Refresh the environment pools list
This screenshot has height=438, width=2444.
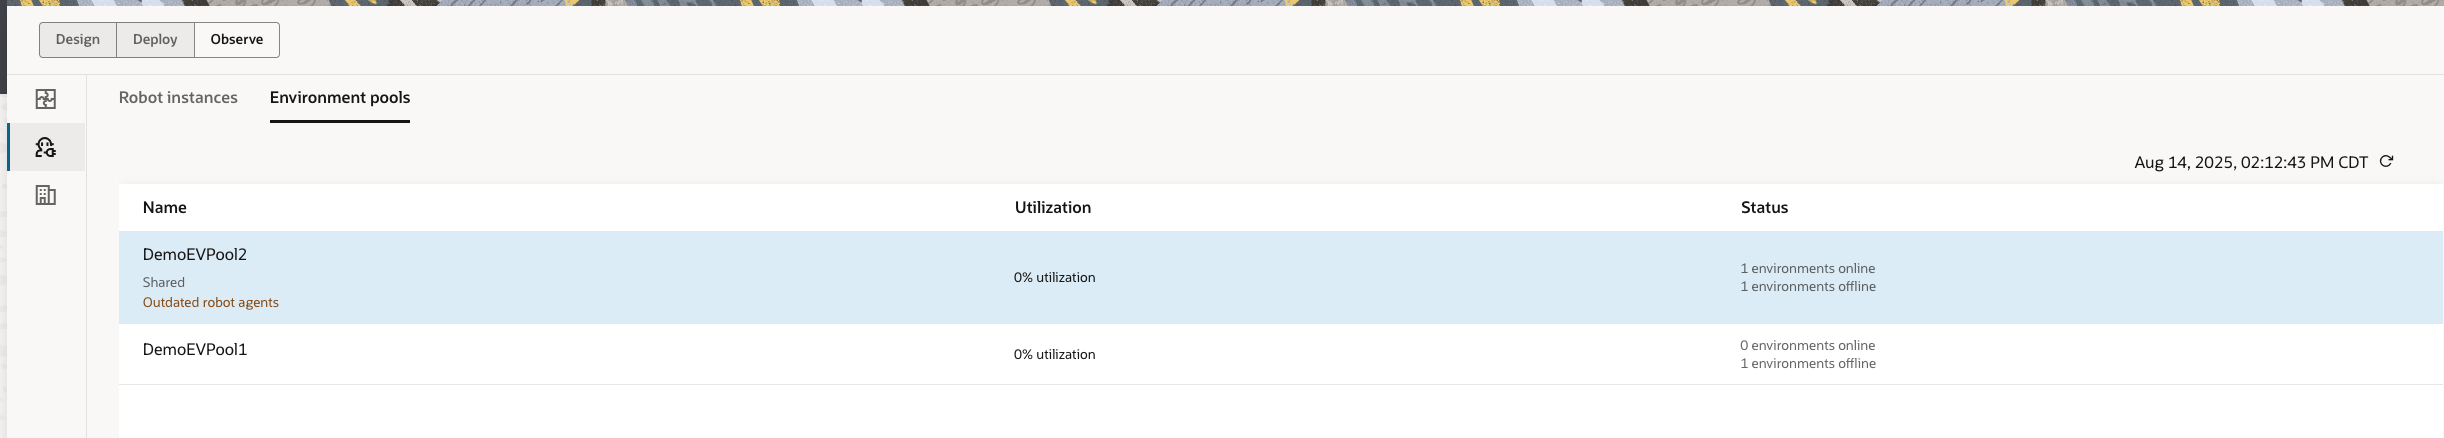coord(2386,161)
